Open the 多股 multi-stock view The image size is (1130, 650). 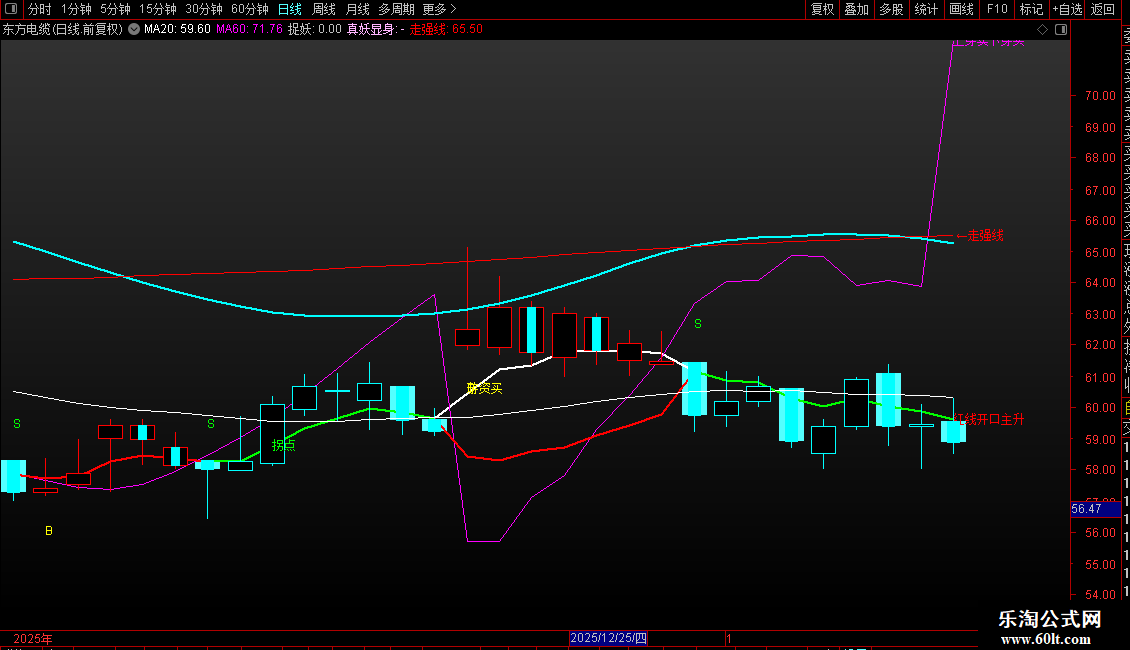tap(891, 9)
